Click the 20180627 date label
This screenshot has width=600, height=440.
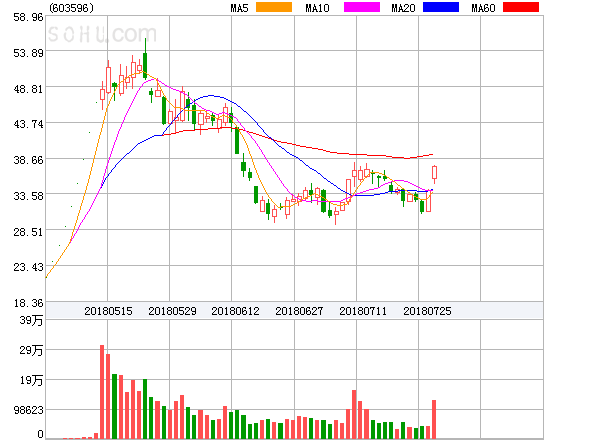(299, 311)
